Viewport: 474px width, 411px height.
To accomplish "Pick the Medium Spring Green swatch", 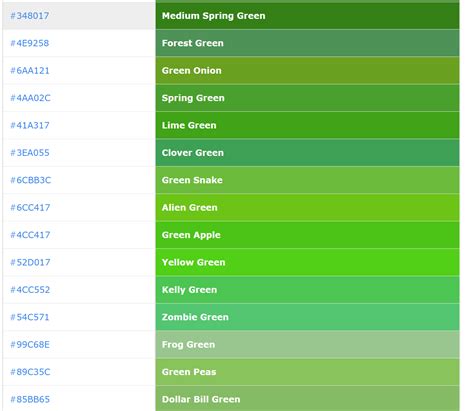I will 307,16.
